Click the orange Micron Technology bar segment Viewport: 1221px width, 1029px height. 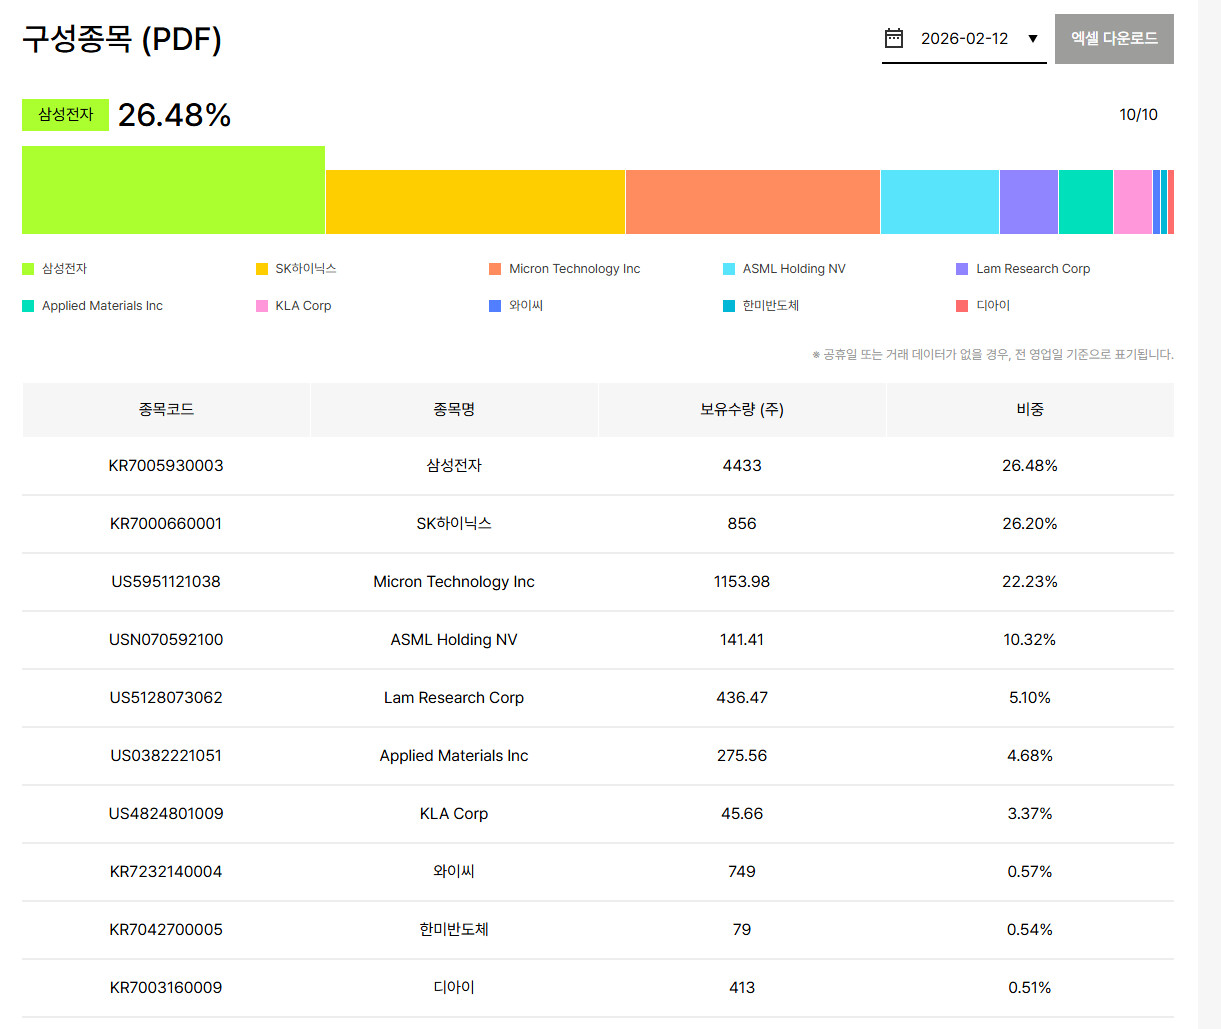click(752, 202)
